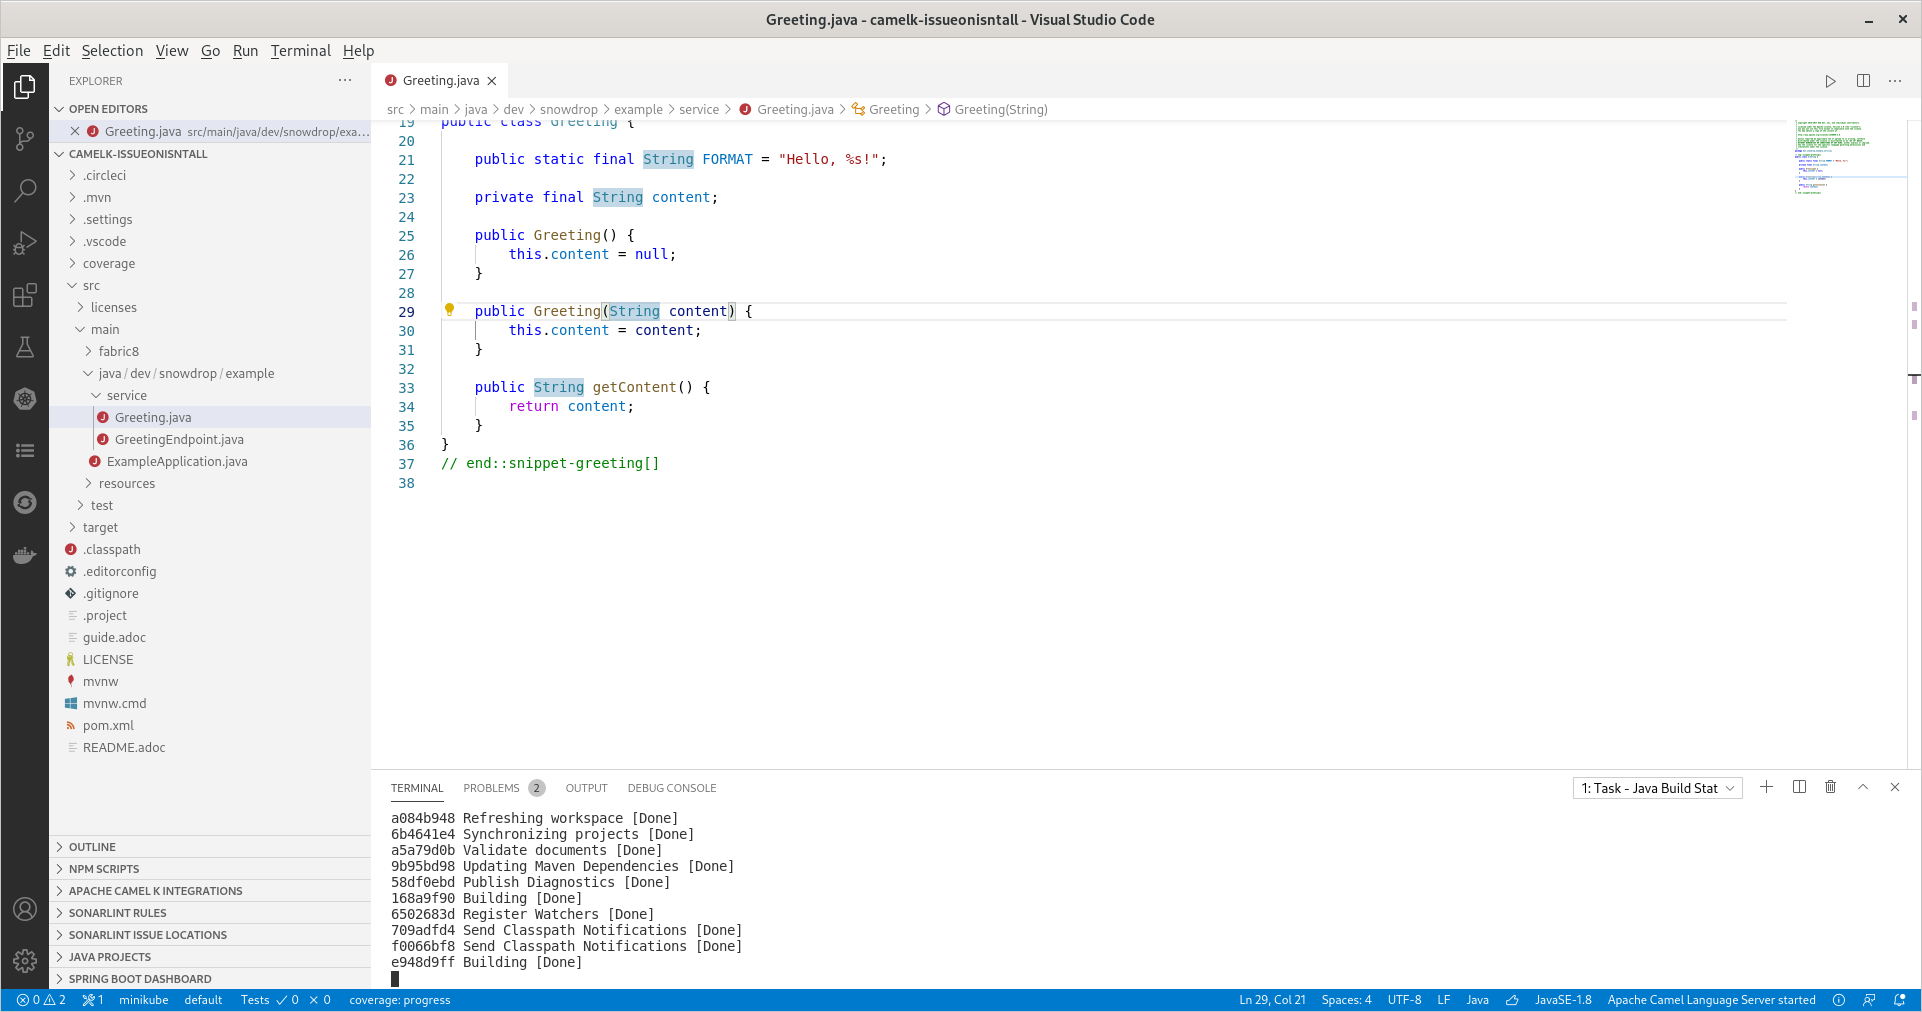Open the File menu
Viewport: 1922px width, 1012px height.
point(18,51)
